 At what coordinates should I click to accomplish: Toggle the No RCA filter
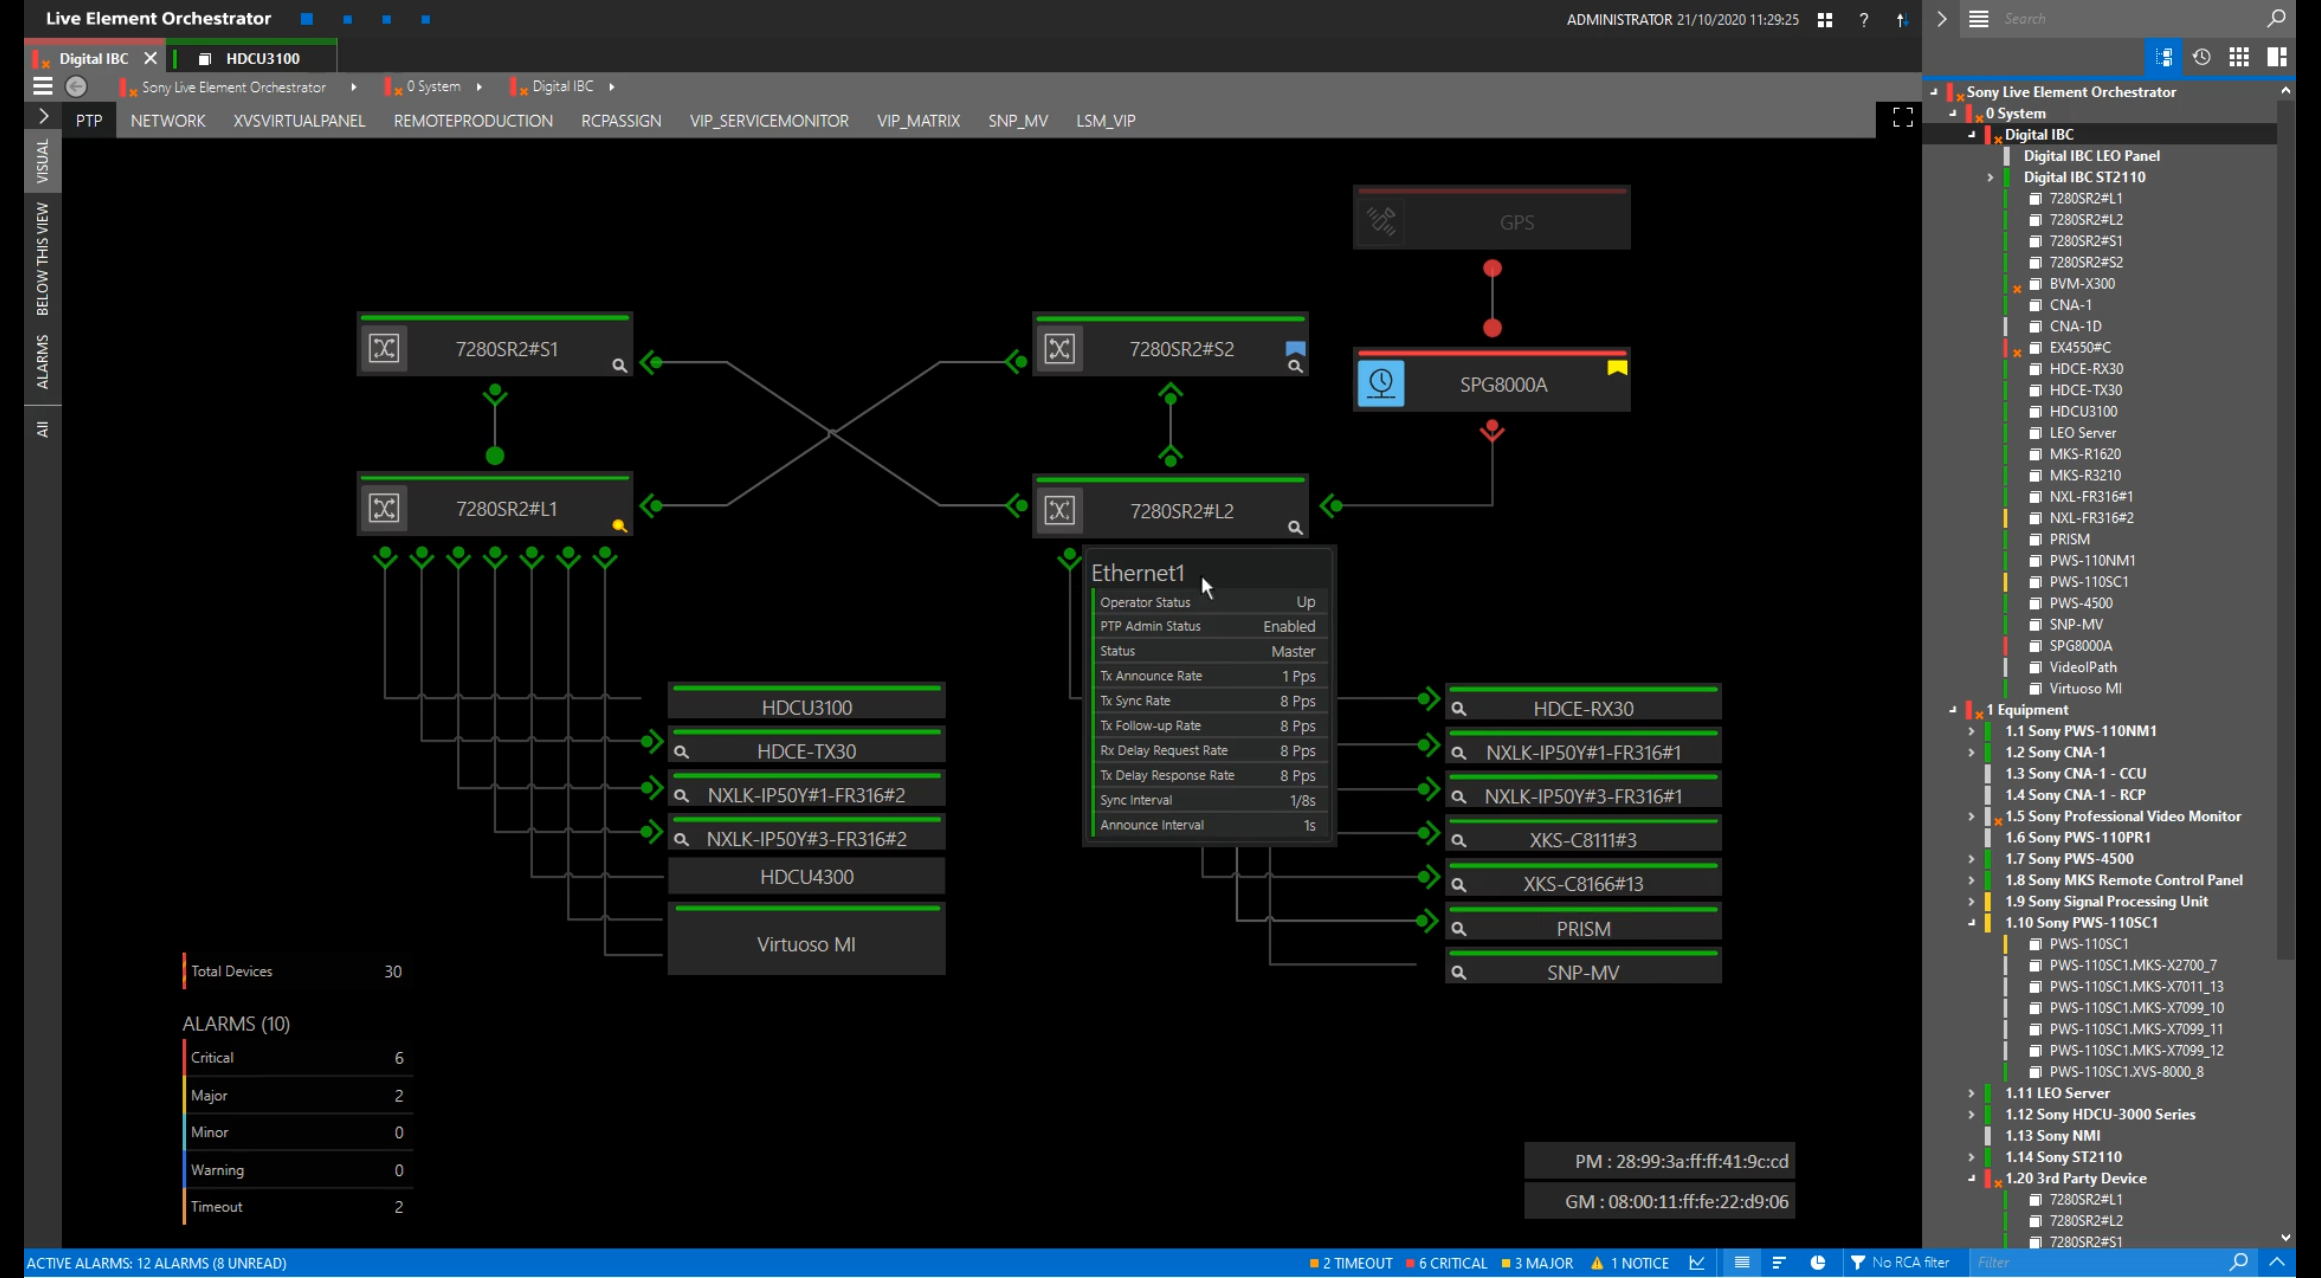pos(1899,1263)
